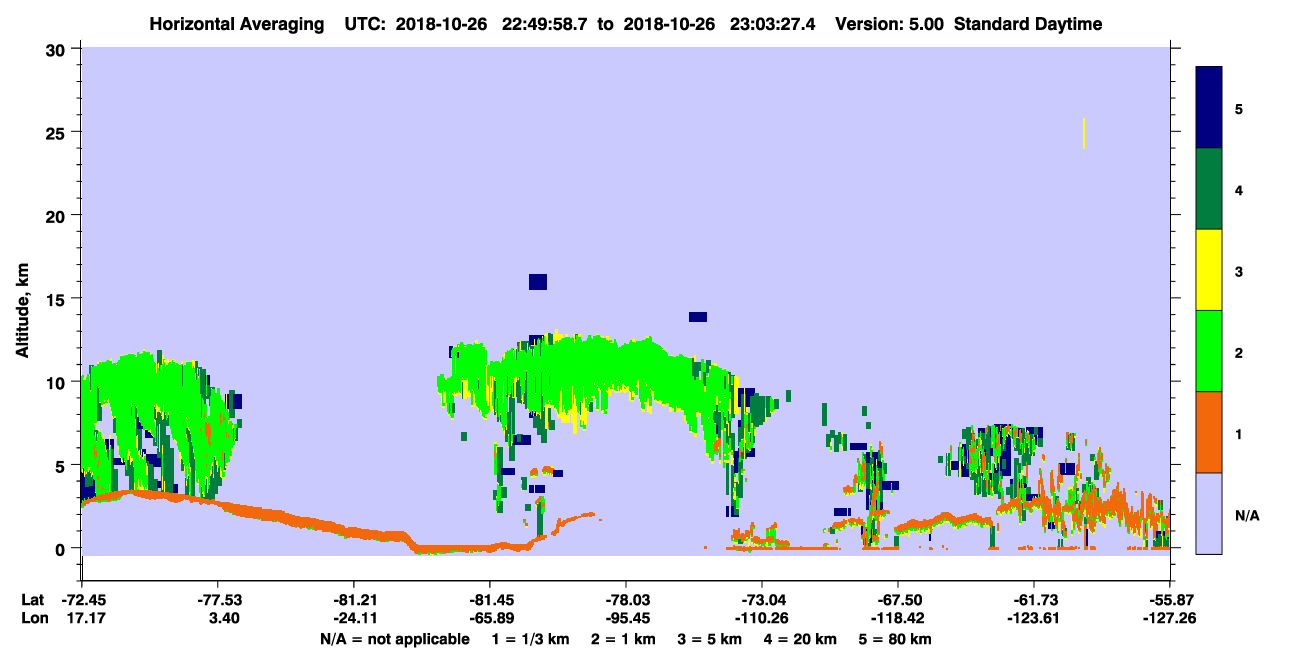Click the latitude value -72.45

pos(82,600)
